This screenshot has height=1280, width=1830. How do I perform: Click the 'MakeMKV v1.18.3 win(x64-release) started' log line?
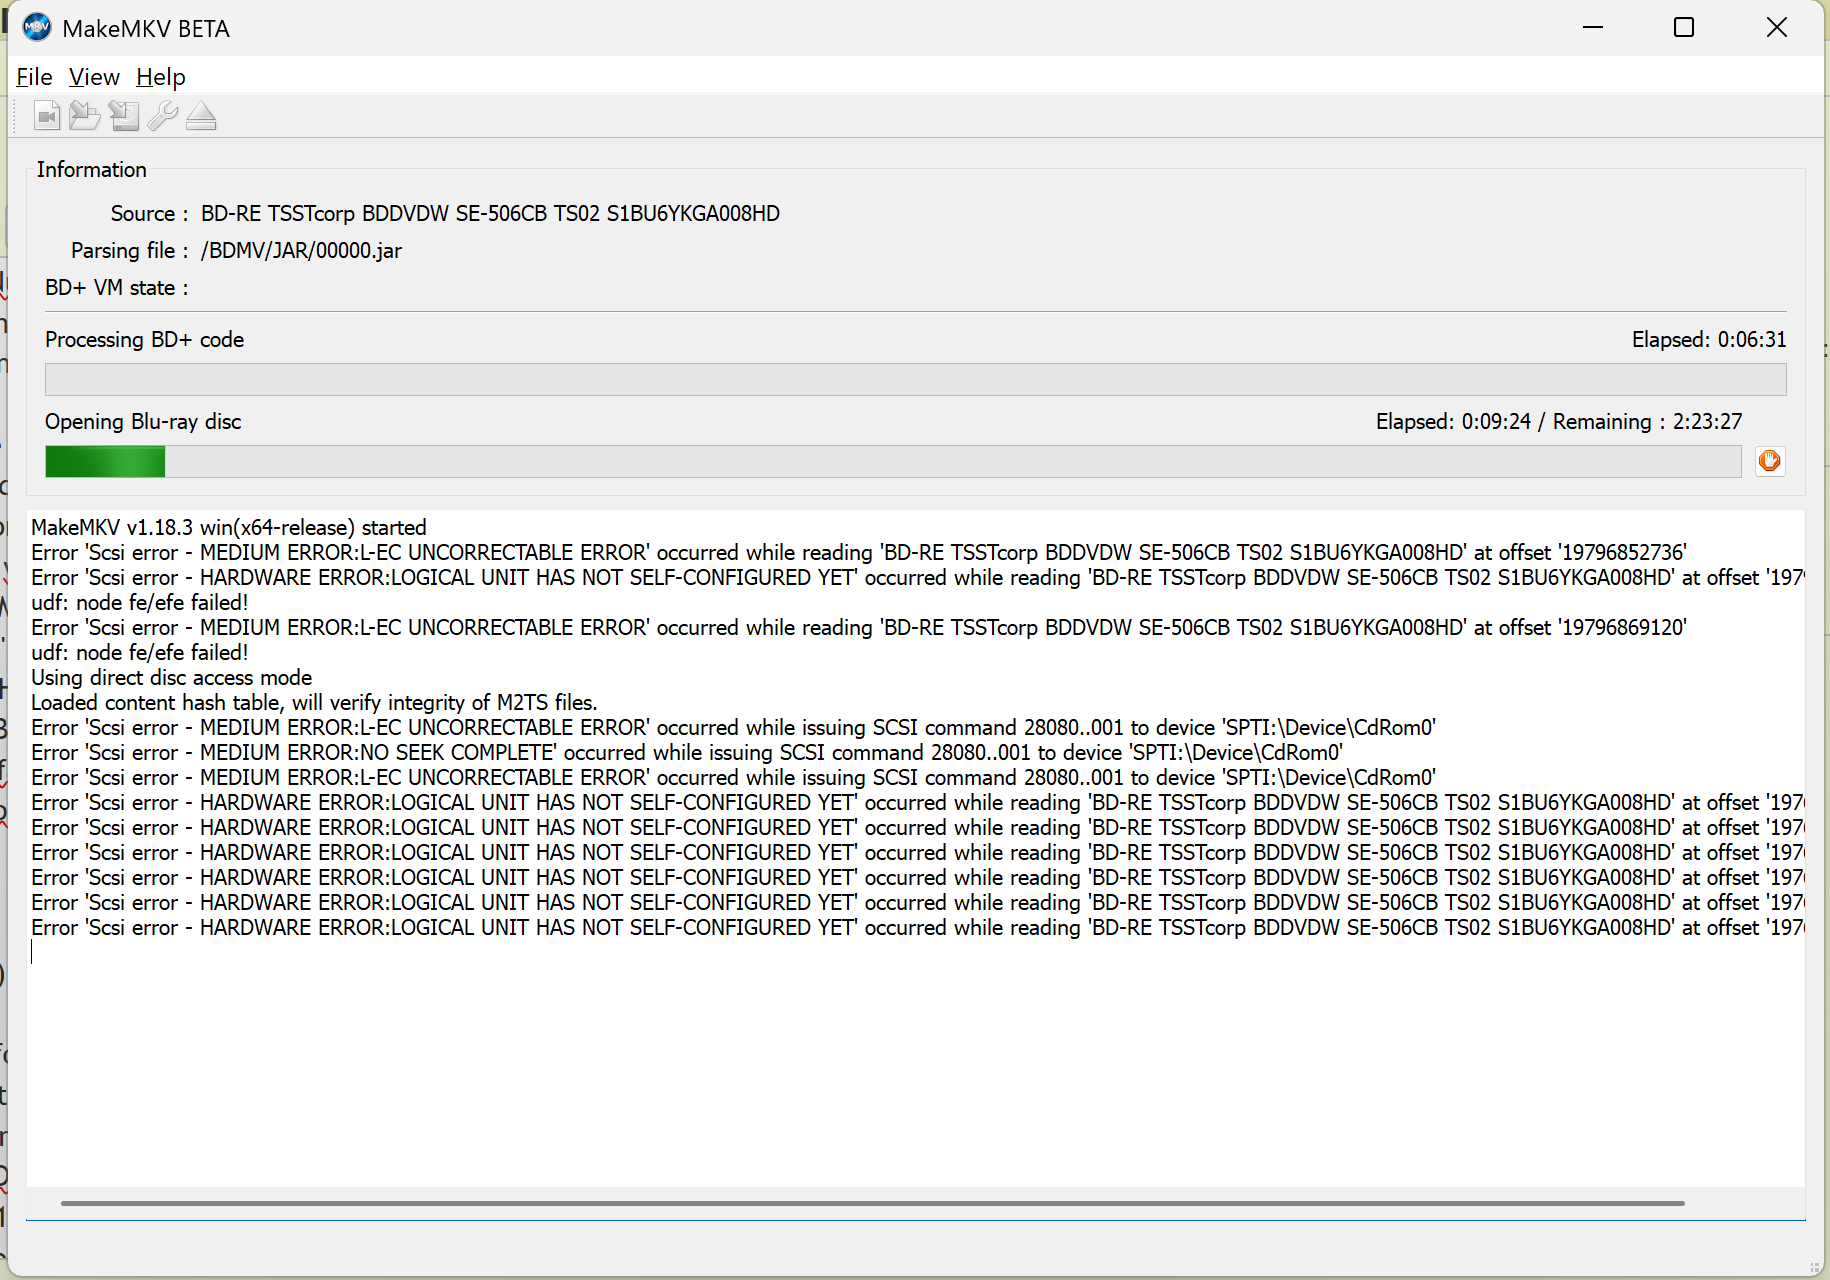pos(229,527)
